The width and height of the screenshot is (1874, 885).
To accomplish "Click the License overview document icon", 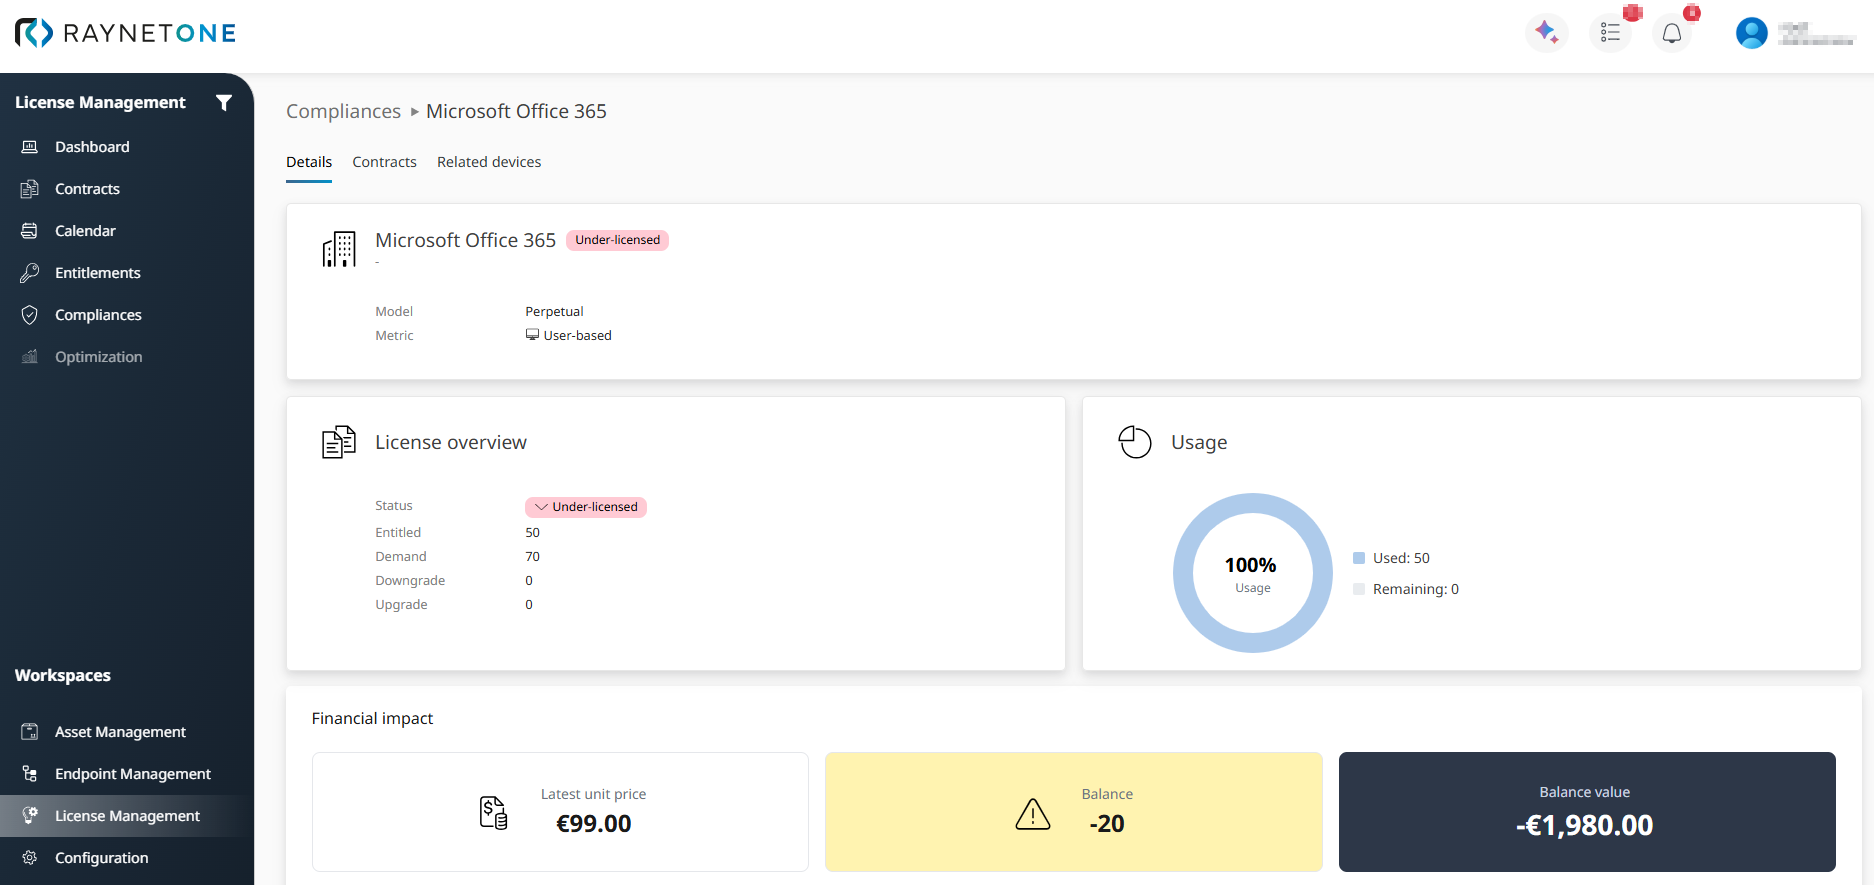I will pyautogui.click(x=339, y=442).
